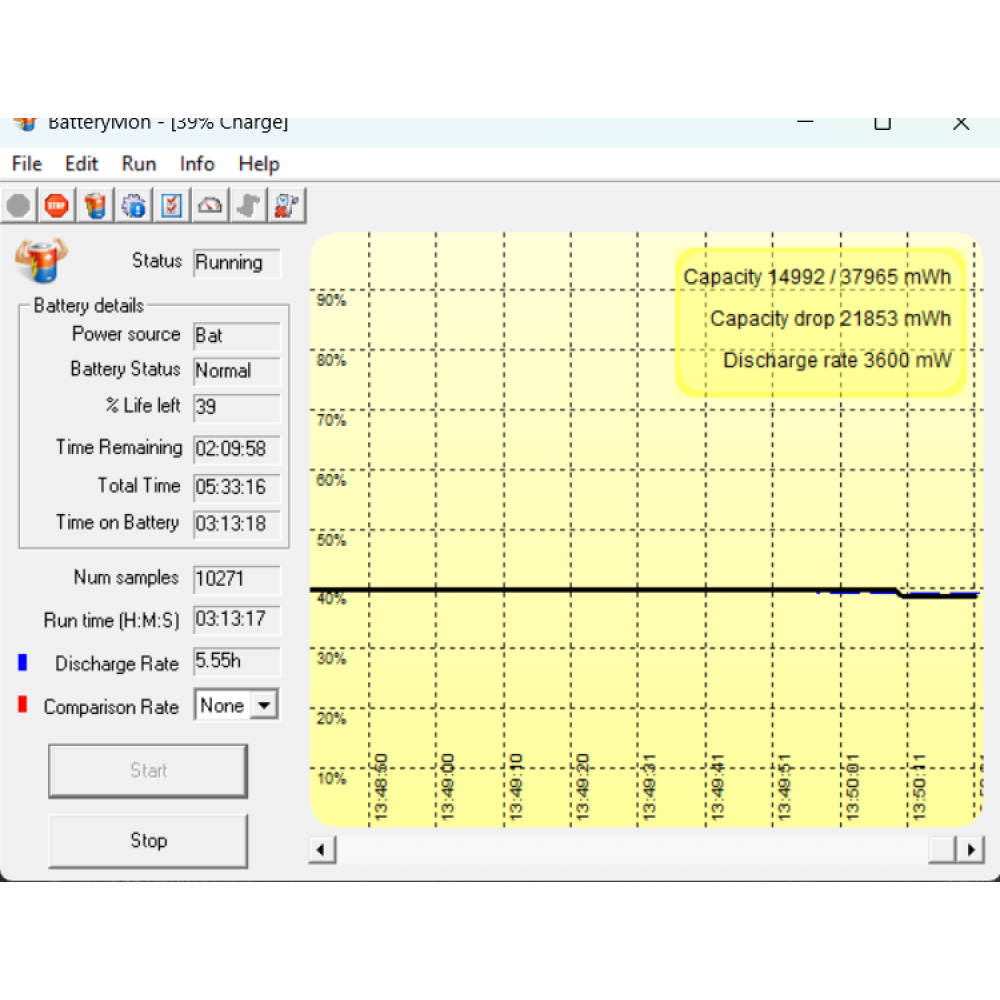Click the Time Remaining value field
This screenshot has height=1000, width=1000.
click(237, 449)
